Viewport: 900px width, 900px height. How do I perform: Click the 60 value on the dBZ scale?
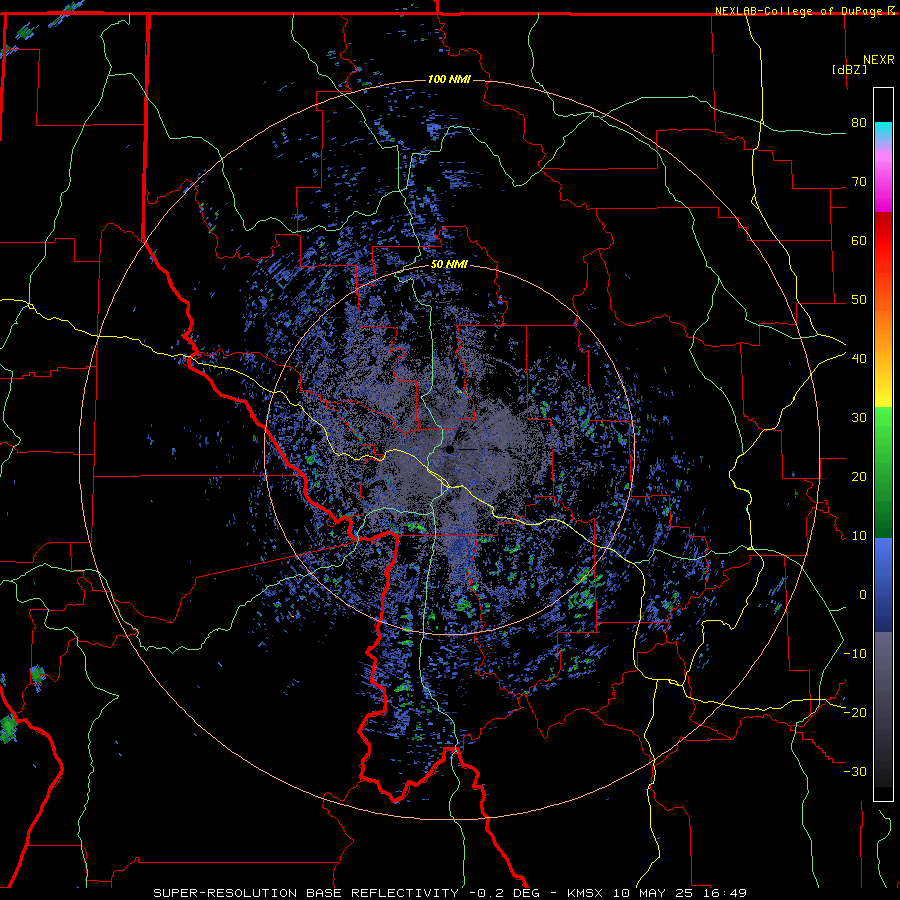859,240
